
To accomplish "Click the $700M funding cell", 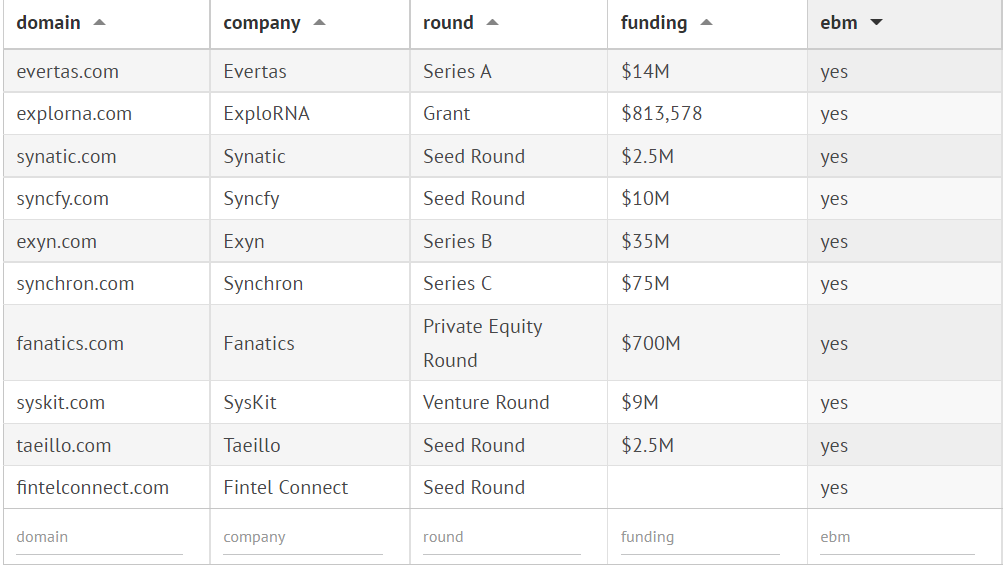I will click(651, 344).
